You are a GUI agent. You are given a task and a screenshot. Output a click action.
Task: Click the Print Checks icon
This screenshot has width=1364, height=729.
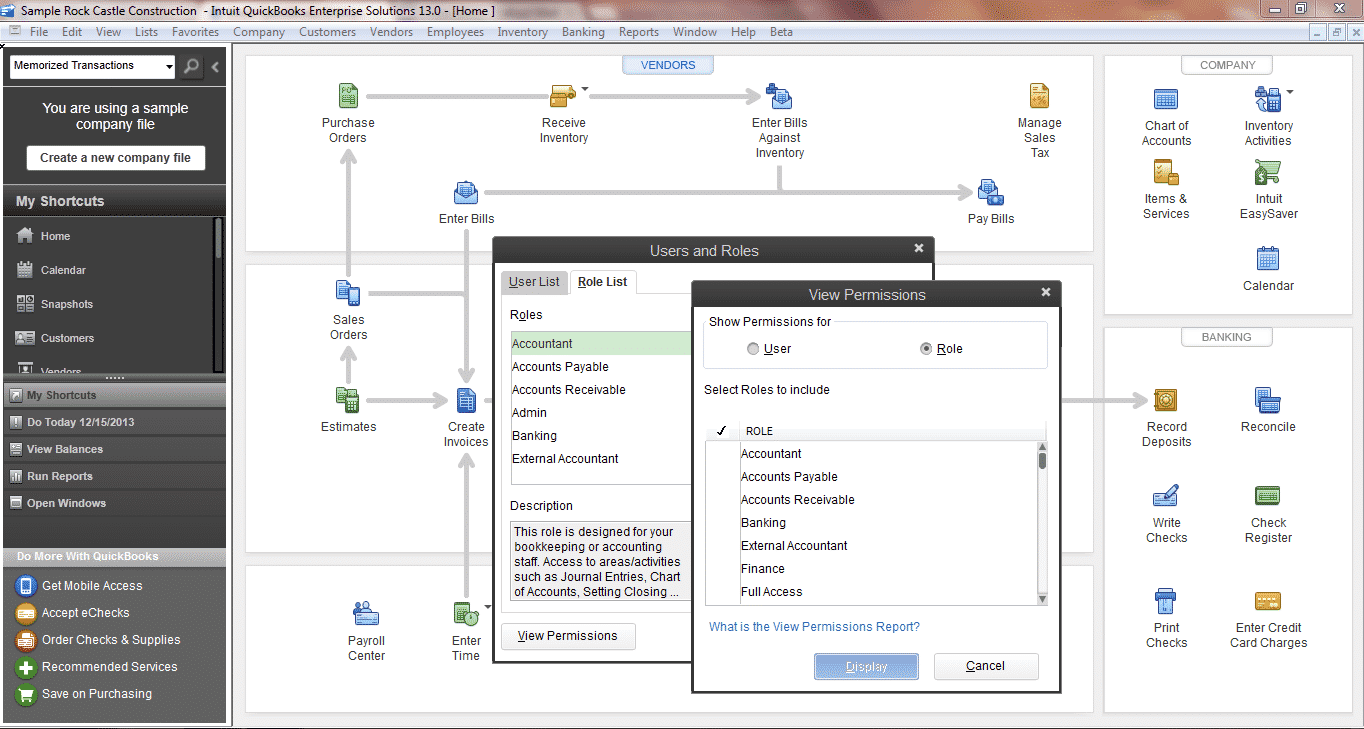point(1166,601)
